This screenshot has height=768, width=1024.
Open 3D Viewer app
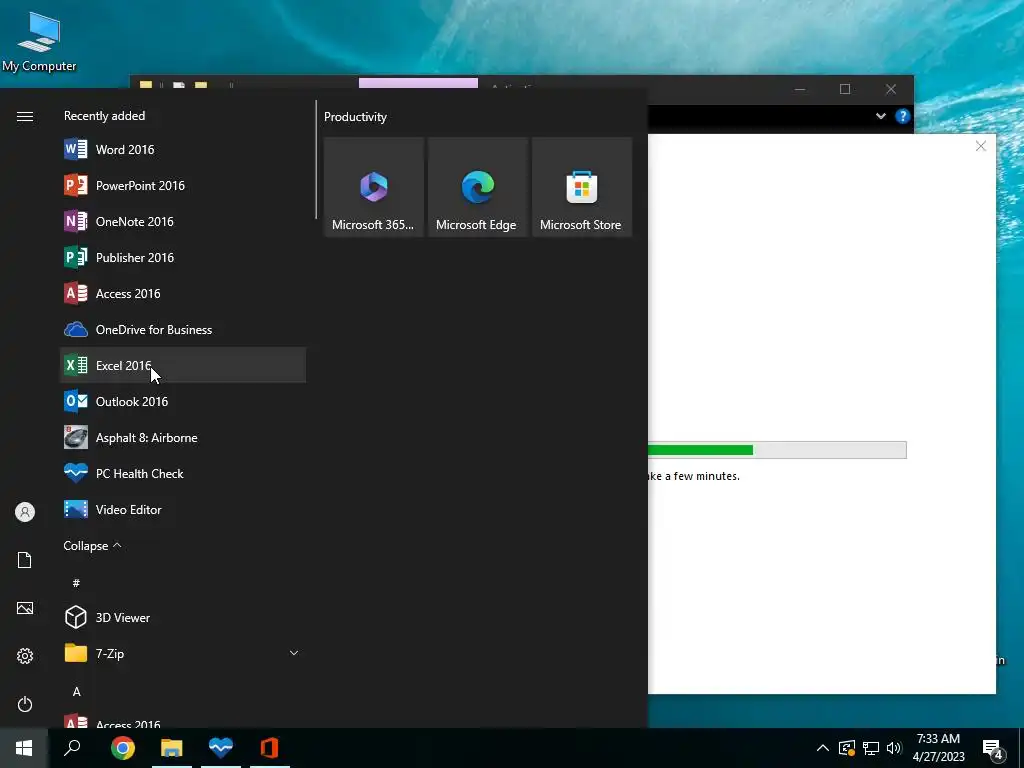point(183,617)
